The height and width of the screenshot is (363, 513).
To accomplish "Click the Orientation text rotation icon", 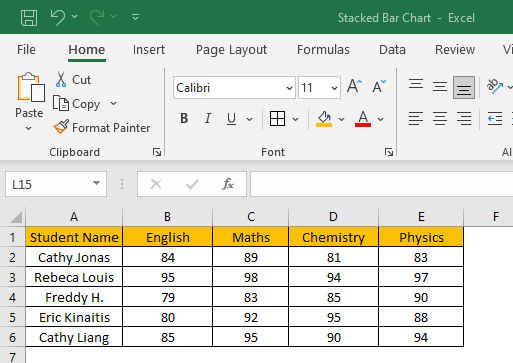I will coord(495,86).
